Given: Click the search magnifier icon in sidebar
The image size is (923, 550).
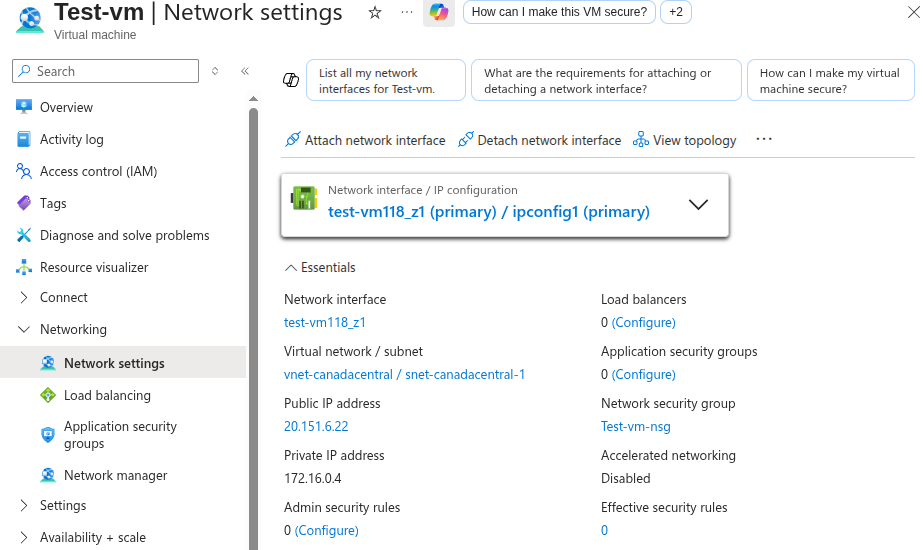Looking at the screenshot, I should 24,71.
